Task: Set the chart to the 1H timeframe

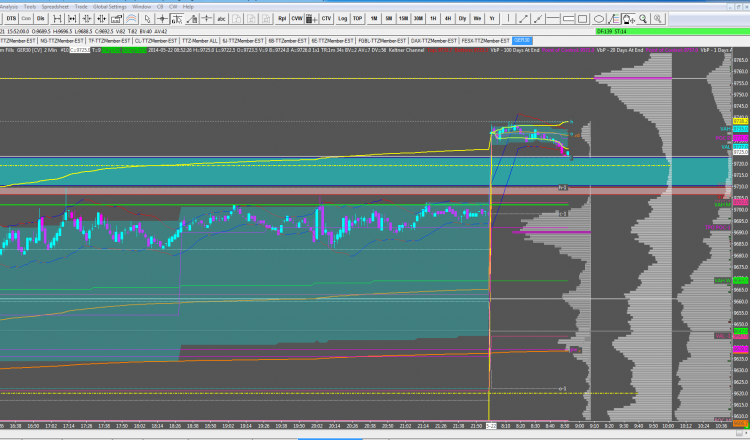Action: click(x=433, y=19)
